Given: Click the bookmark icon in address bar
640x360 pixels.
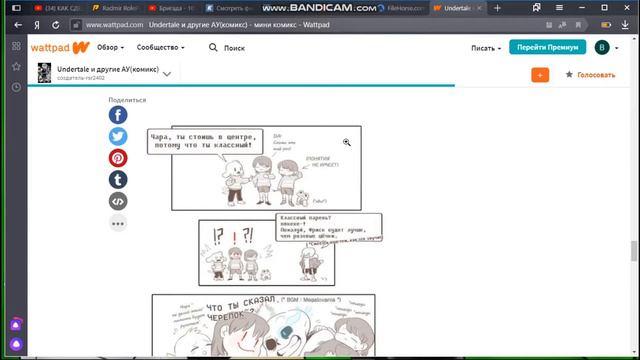Looking at the screenshot, I should pos(578,25).
